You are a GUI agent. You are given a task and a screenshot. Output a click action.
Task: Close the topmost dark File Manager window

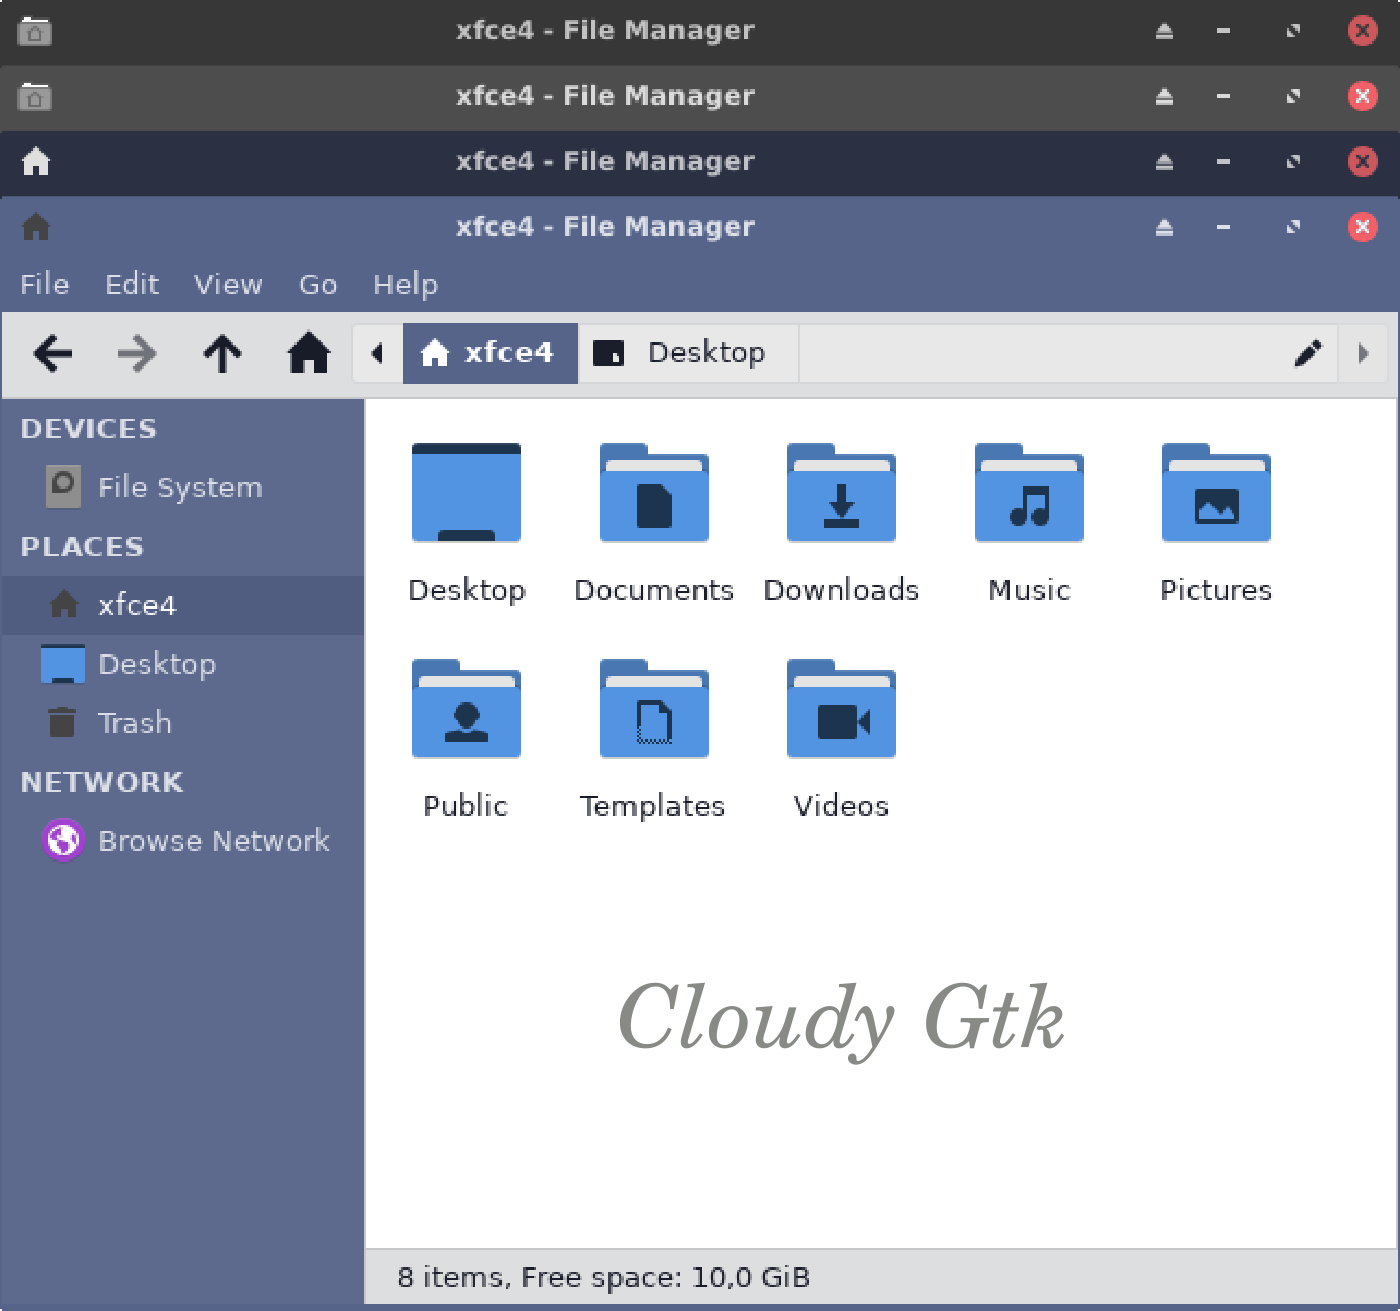(x=1362, y=31)
